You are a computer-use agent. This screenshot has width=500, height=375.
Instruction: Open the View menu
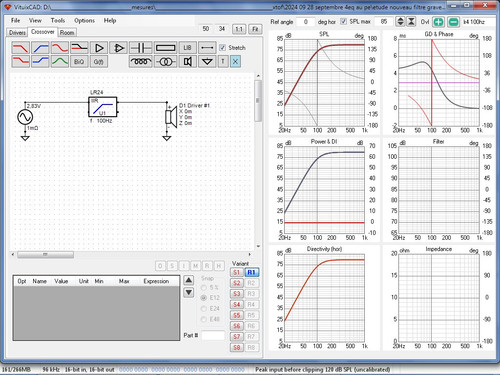click(x=35, y=20)
